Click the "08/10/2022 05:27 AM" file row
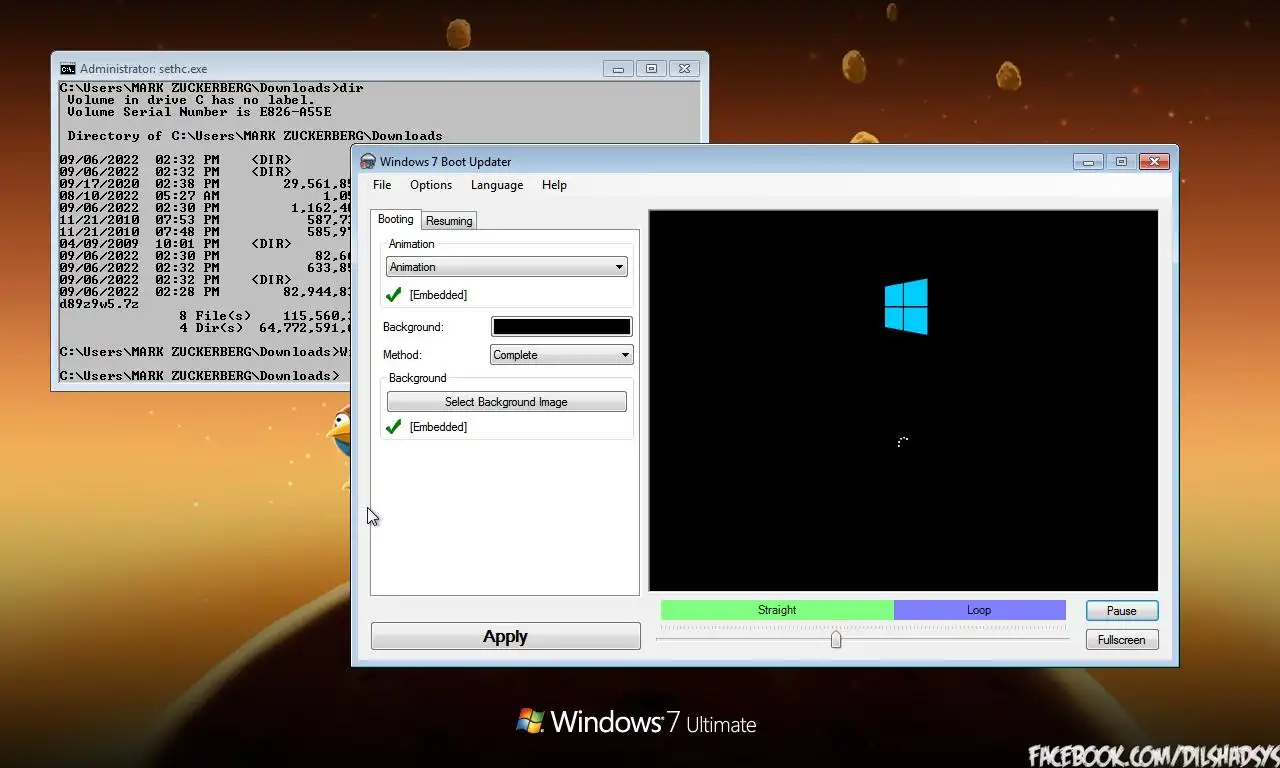This screenshot has width=1280, height=768. click(205, 196)
